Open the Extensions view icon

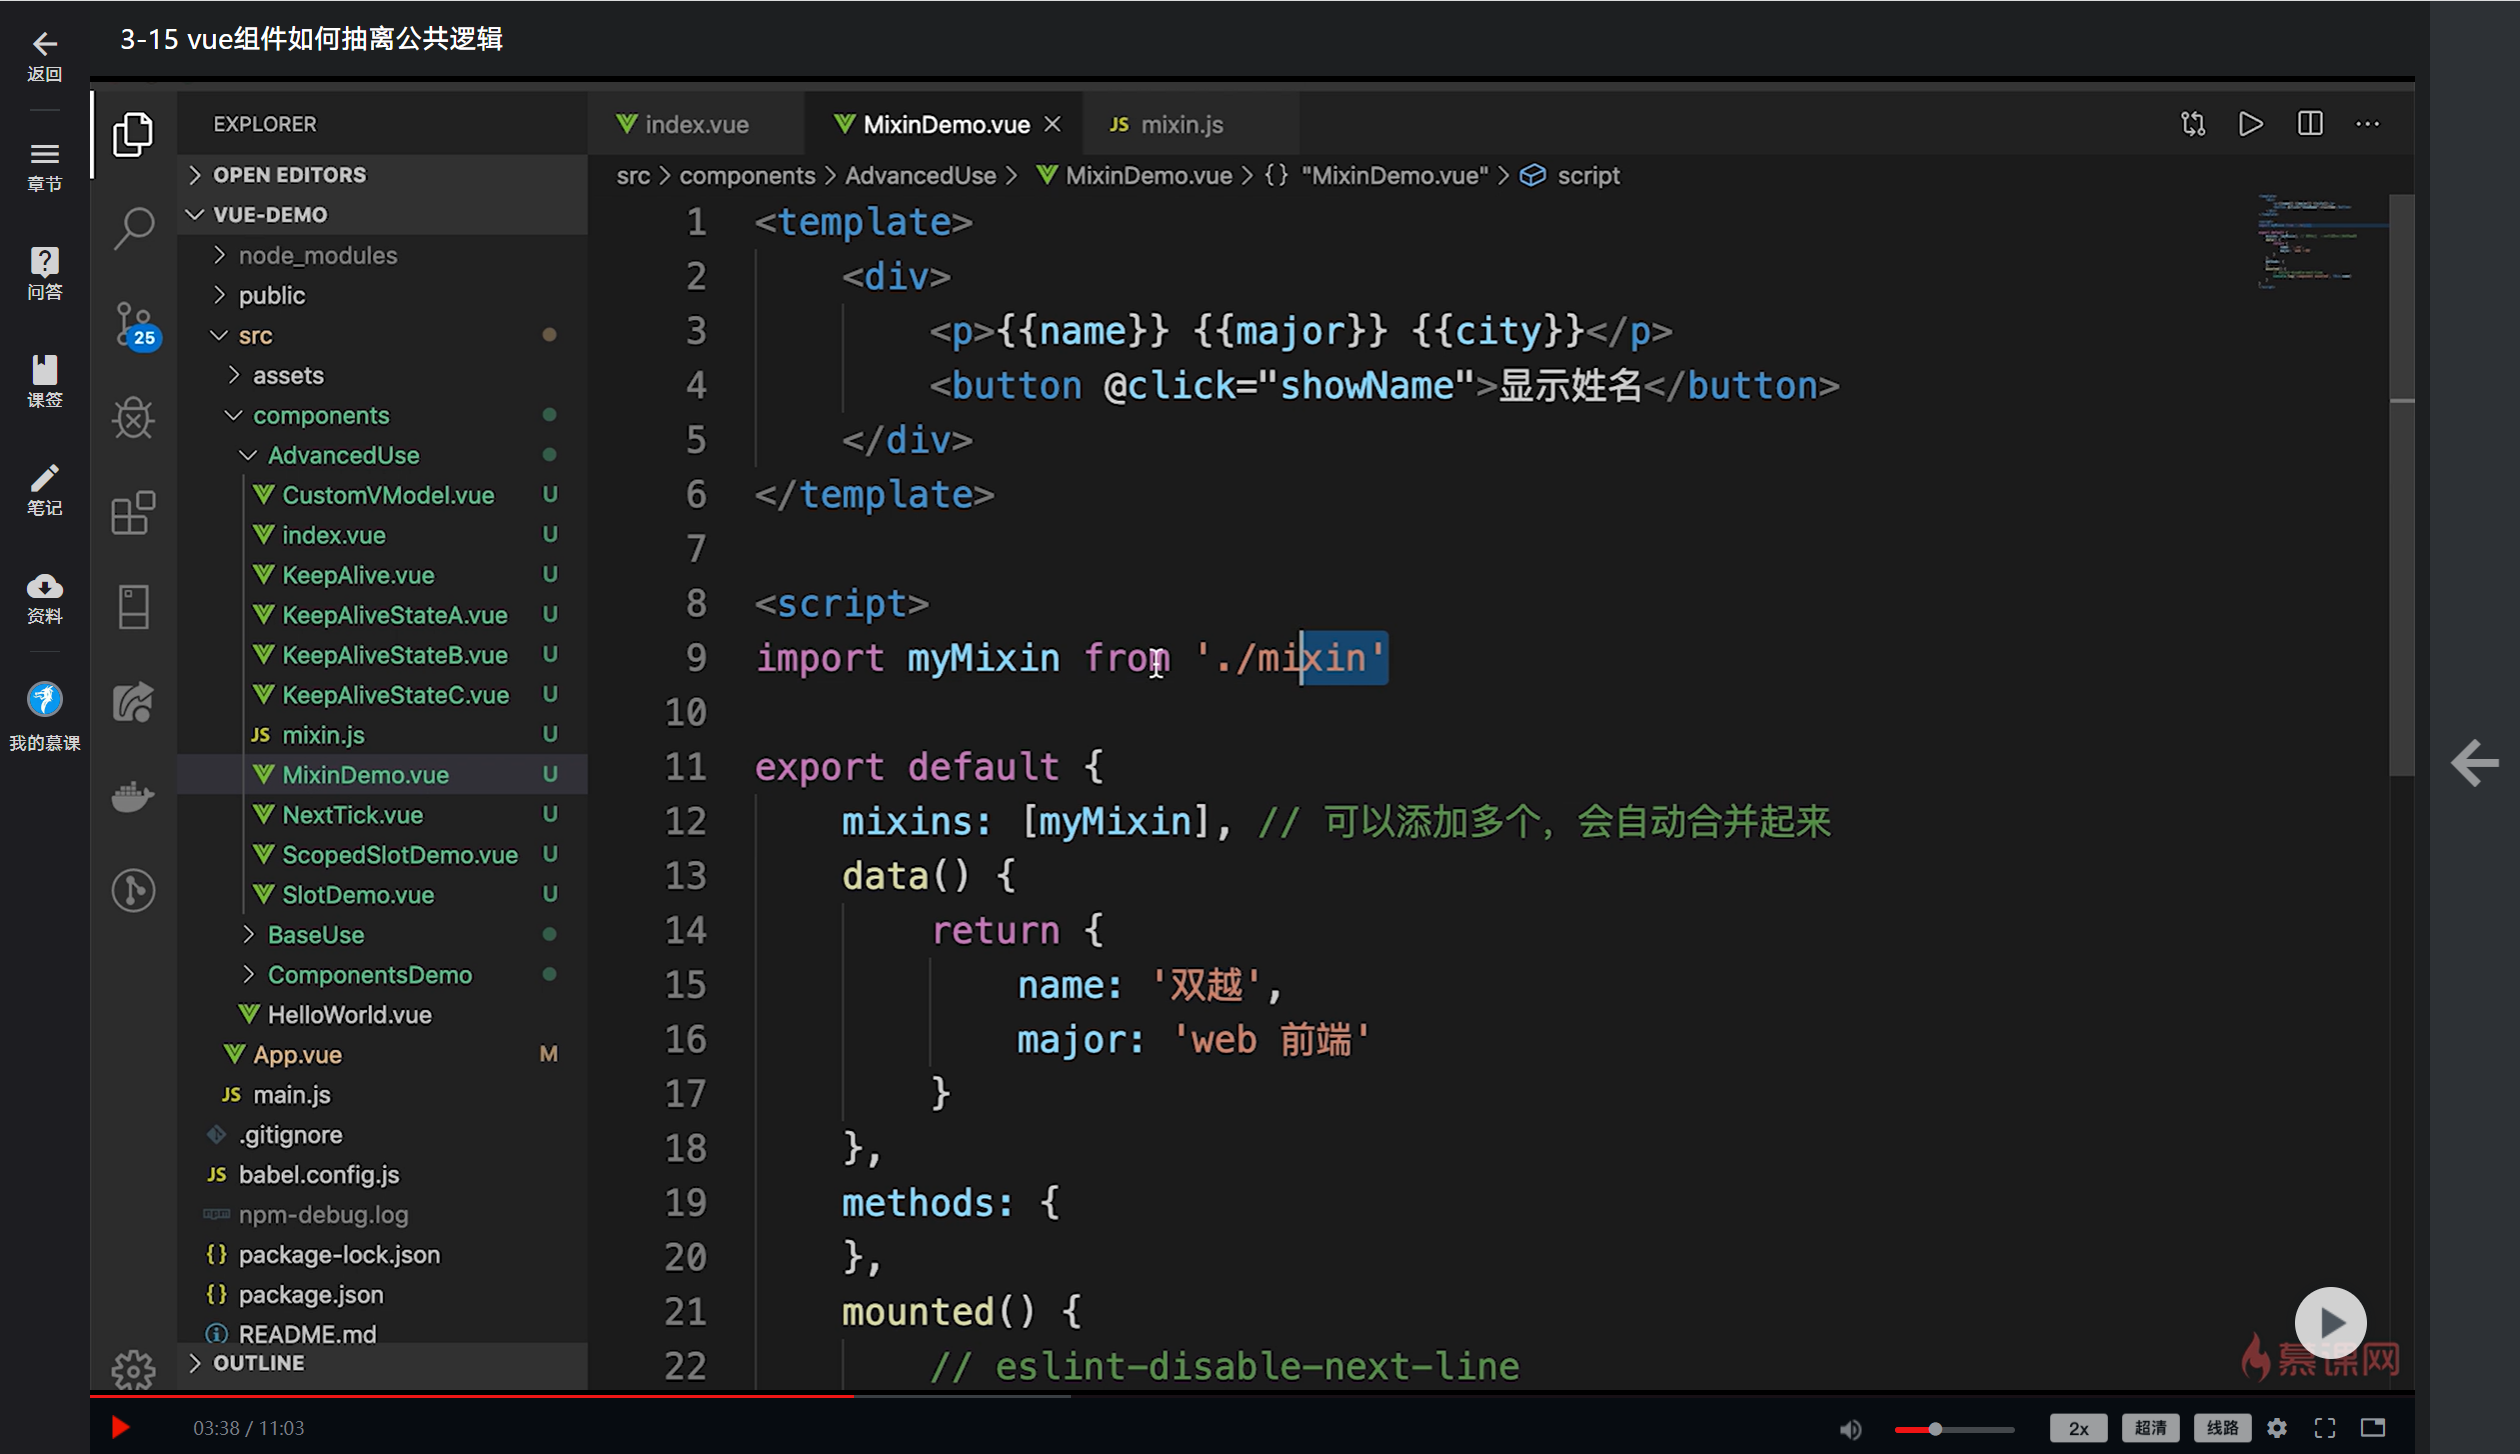(133, 512)
